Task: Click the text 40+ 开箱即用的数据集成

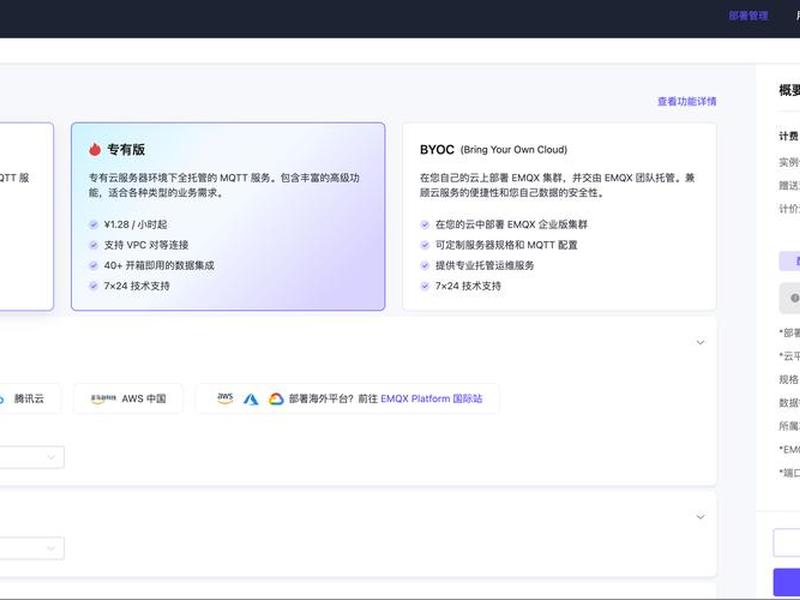Action: pyautogui.click(x=159, y=265)
